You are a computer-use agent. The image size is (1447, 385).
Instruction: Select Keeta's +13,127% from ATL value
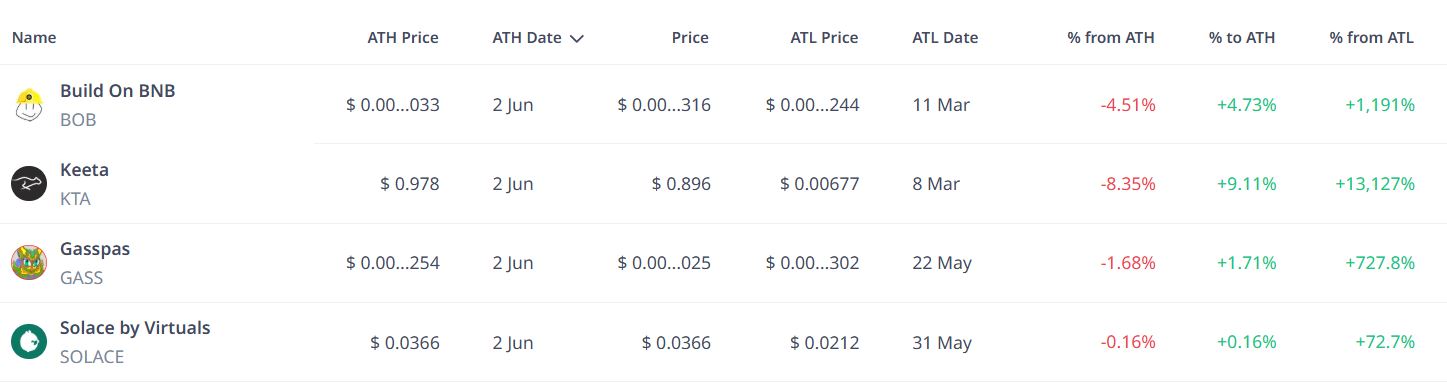click(x=1375, y=184)
